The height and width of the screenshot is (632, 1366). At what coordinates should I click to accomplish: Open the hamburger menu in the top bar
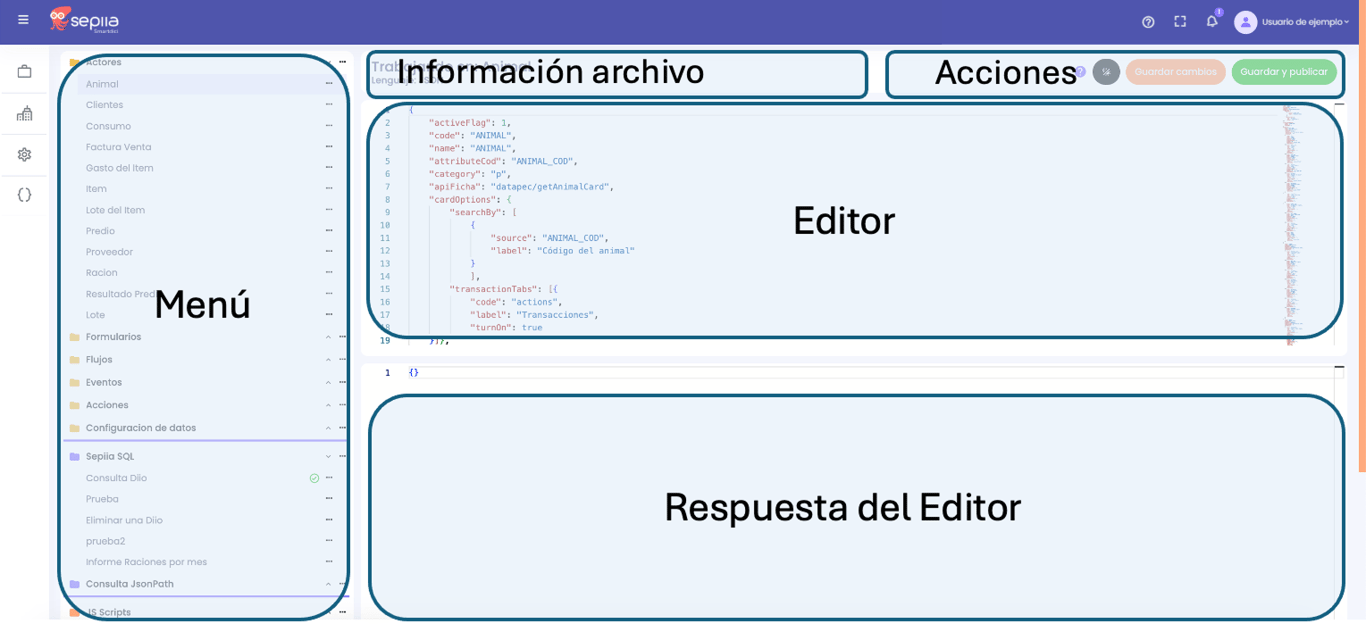[x=23, y=20]
